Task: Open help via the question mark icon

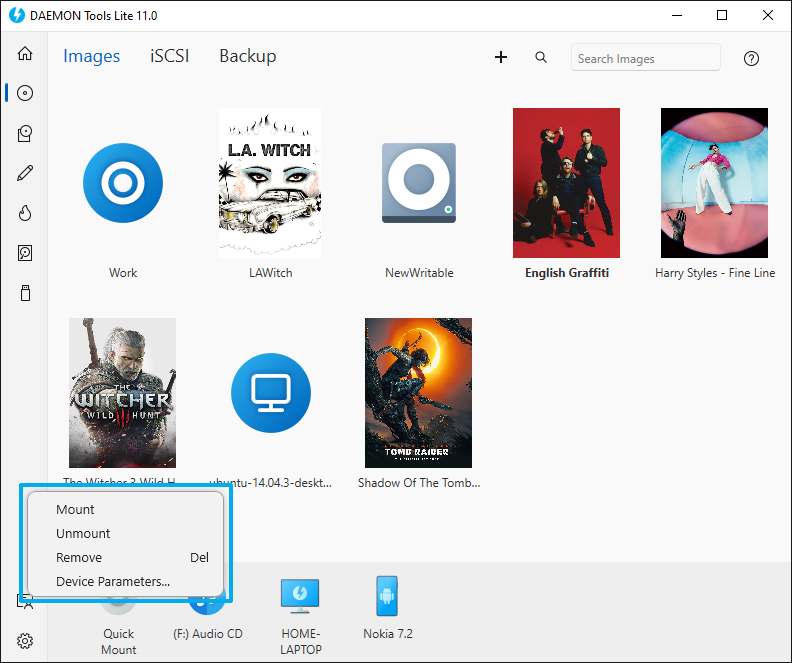Action: click(x=751, y=59)
